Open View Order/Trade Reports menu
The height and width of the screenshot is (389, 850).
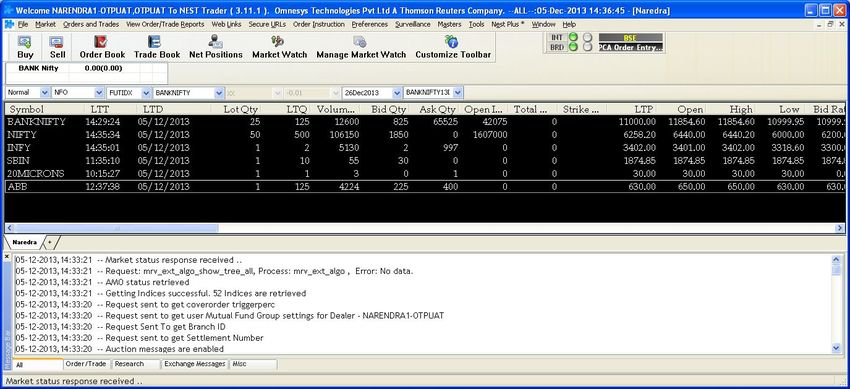pos(165,24)
